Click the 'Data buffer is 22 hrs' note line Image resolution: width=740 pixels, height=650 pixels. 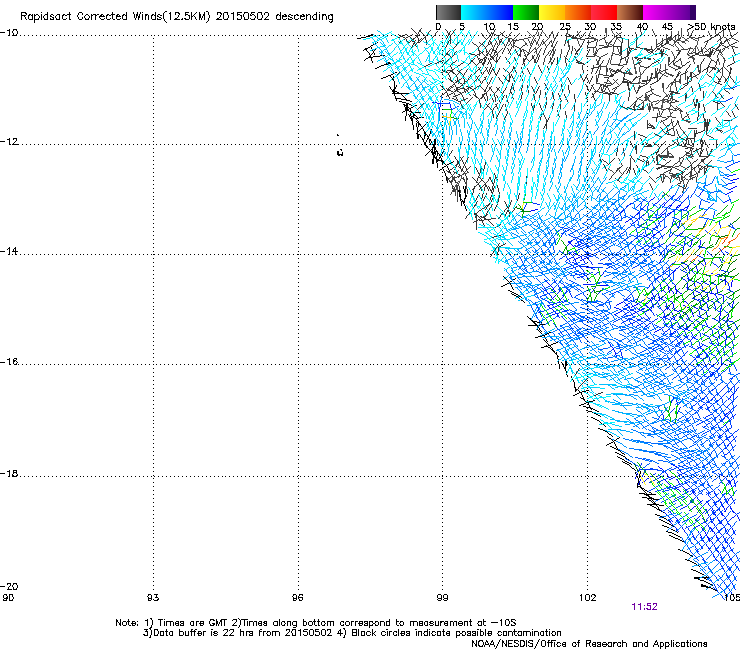[x=352, y=633]
